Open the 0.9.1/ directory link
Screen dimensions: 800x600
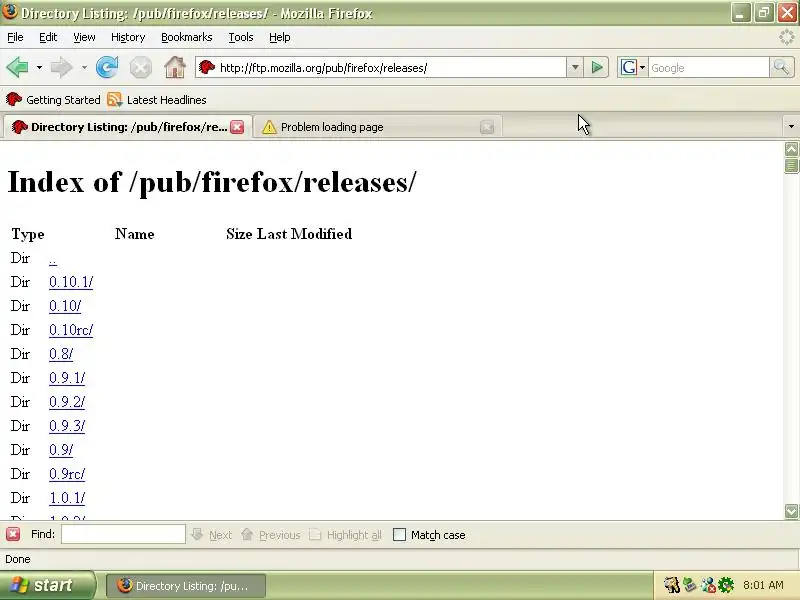coord(67,378)
